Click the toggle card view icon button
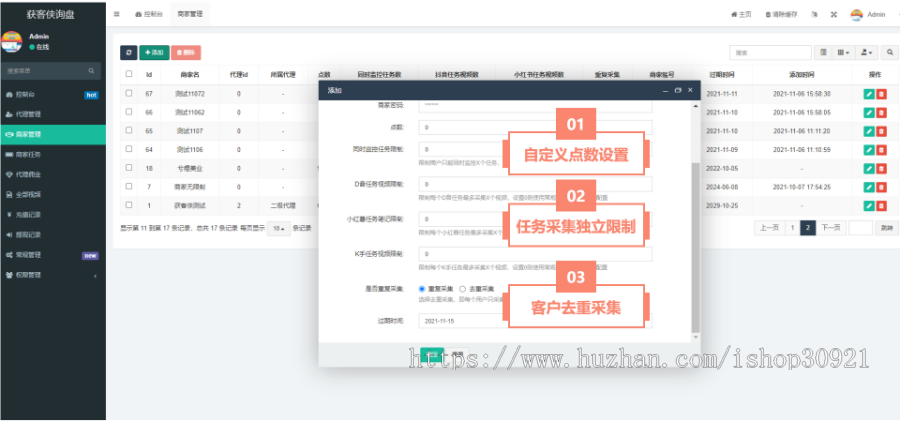The height and width of the screenshot is (422, 900). (x=823, y=52)
